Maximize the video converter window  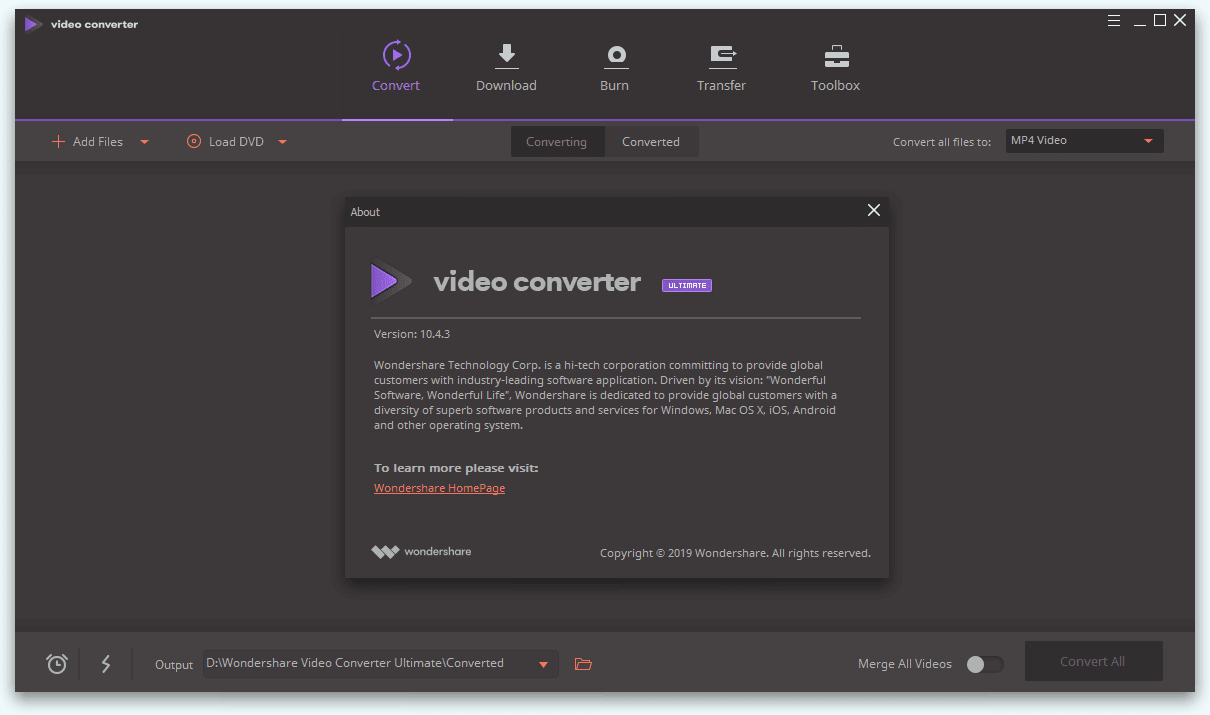pos(1160,21)
